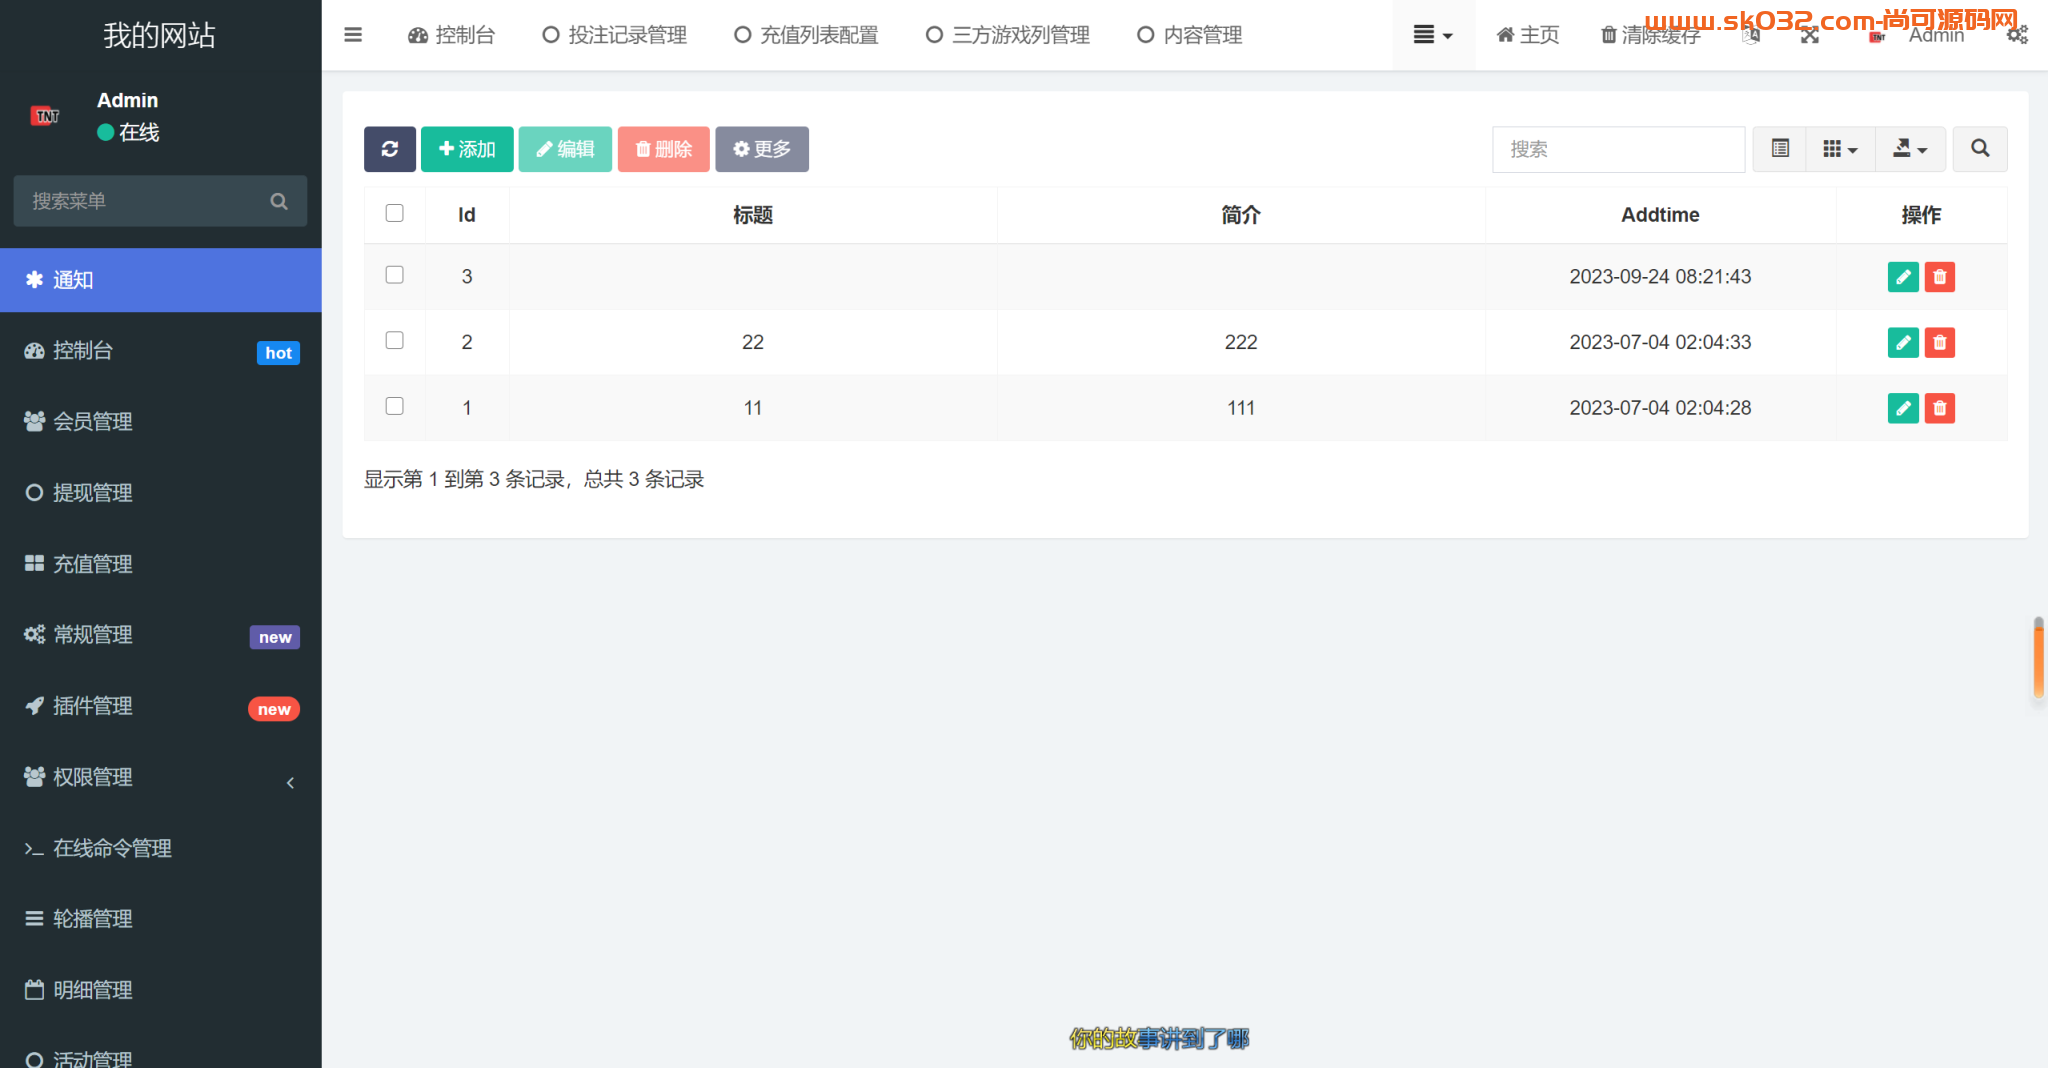Image resolution: width=2048 pixels, height=1068 pixels.
Task: Open the Admin user menu in top bar
Action: tap(1917, 35)
